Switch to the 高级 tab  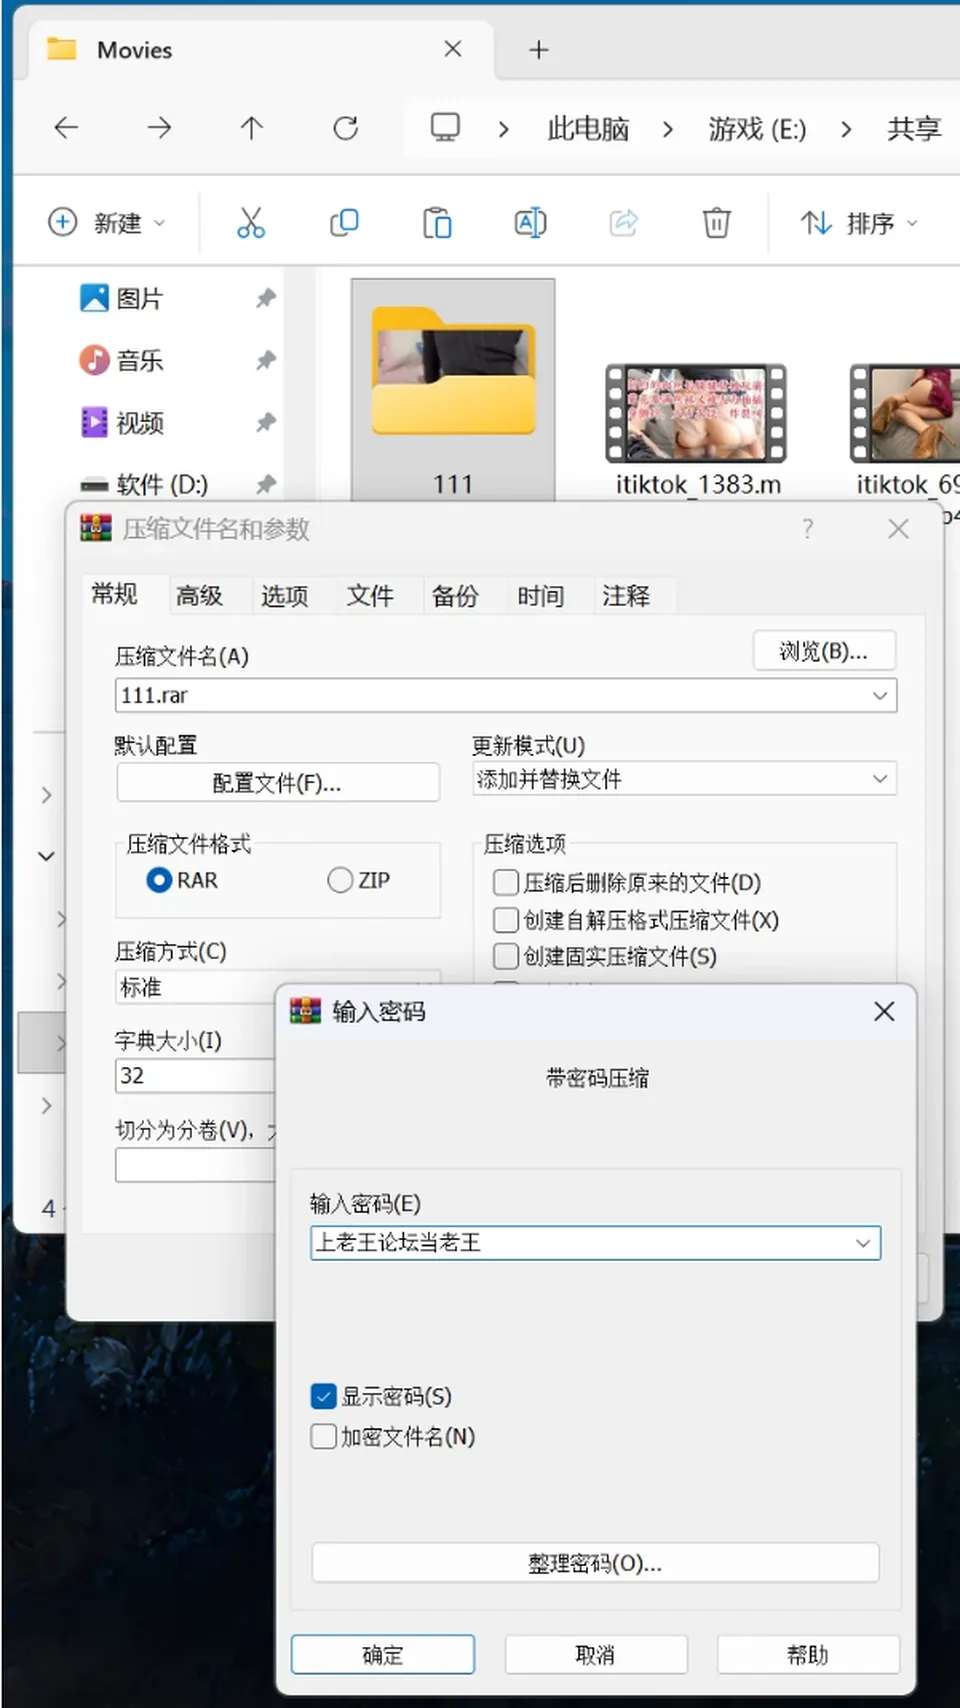click(199, 596)
